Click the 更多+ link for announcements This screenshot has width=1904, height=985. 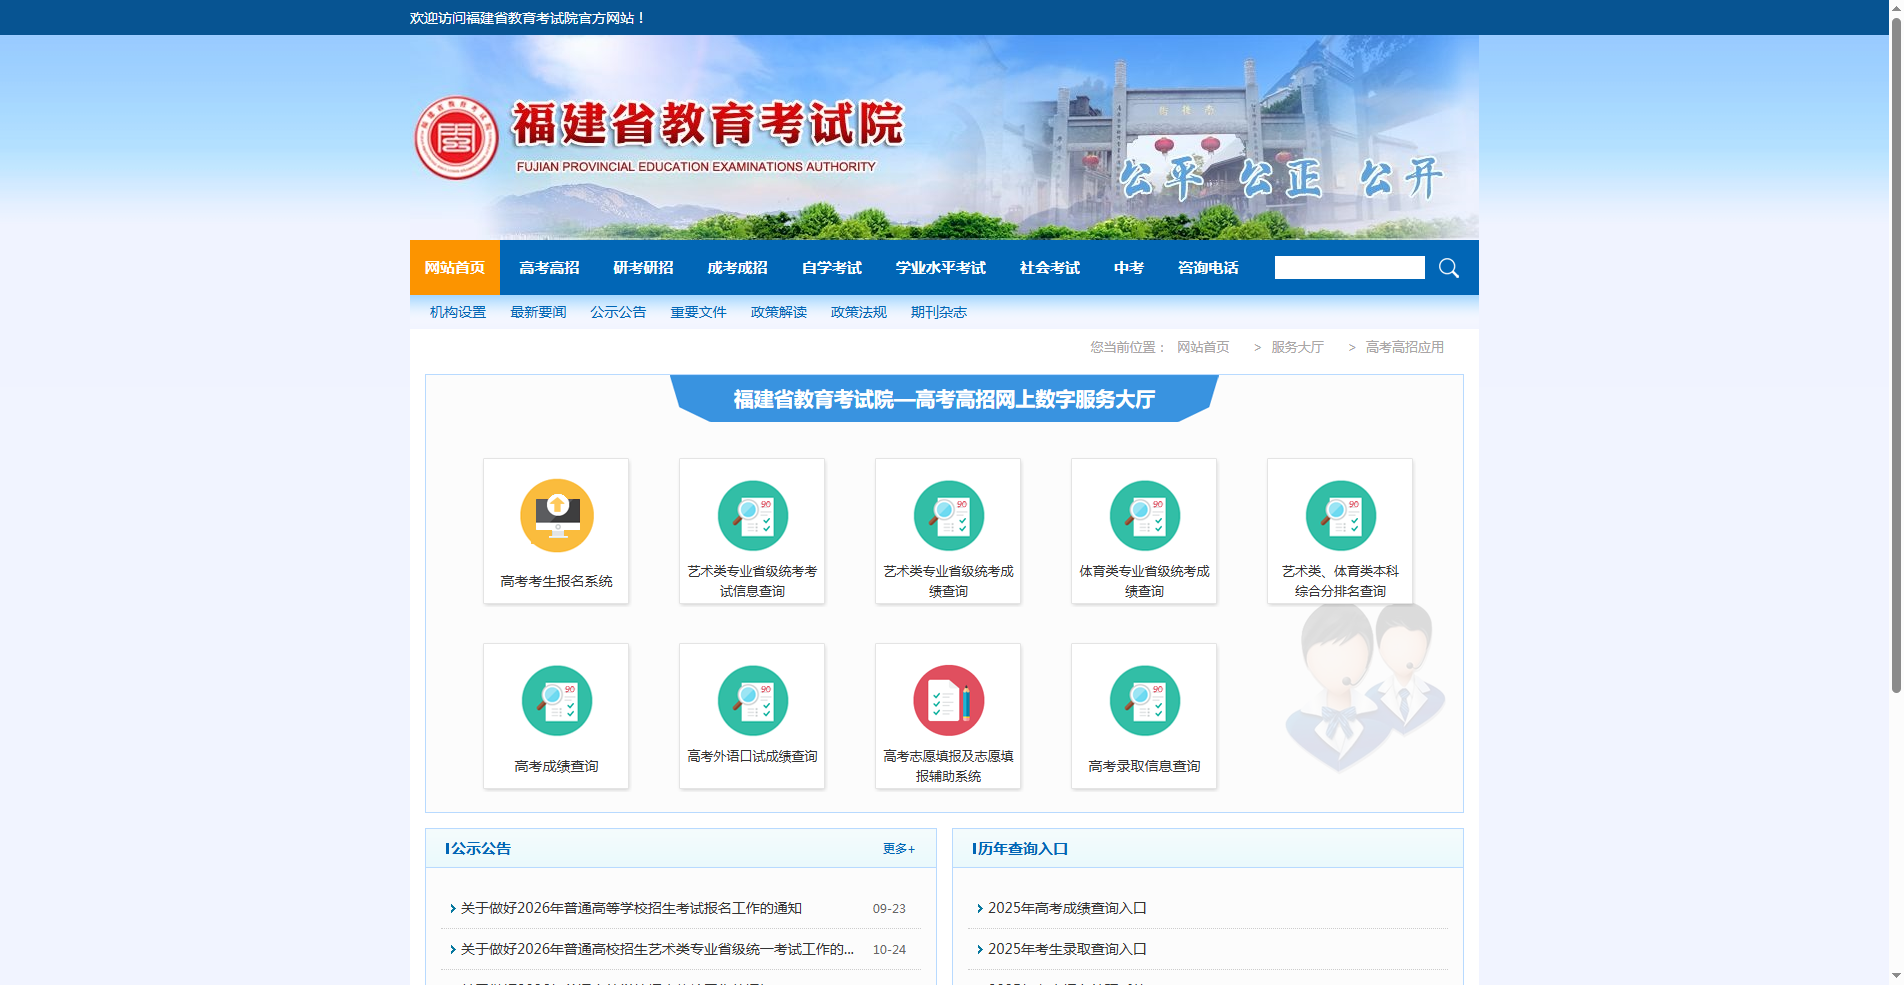click(x=898, y=848)
